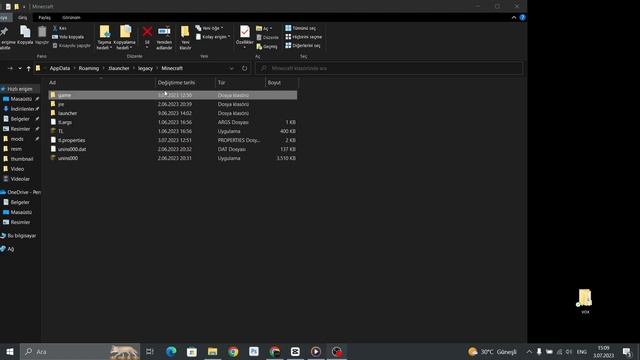Click Diğerlerini seç (invert selection)
This screenshot has height=360, width=640.
click(302, 45)
